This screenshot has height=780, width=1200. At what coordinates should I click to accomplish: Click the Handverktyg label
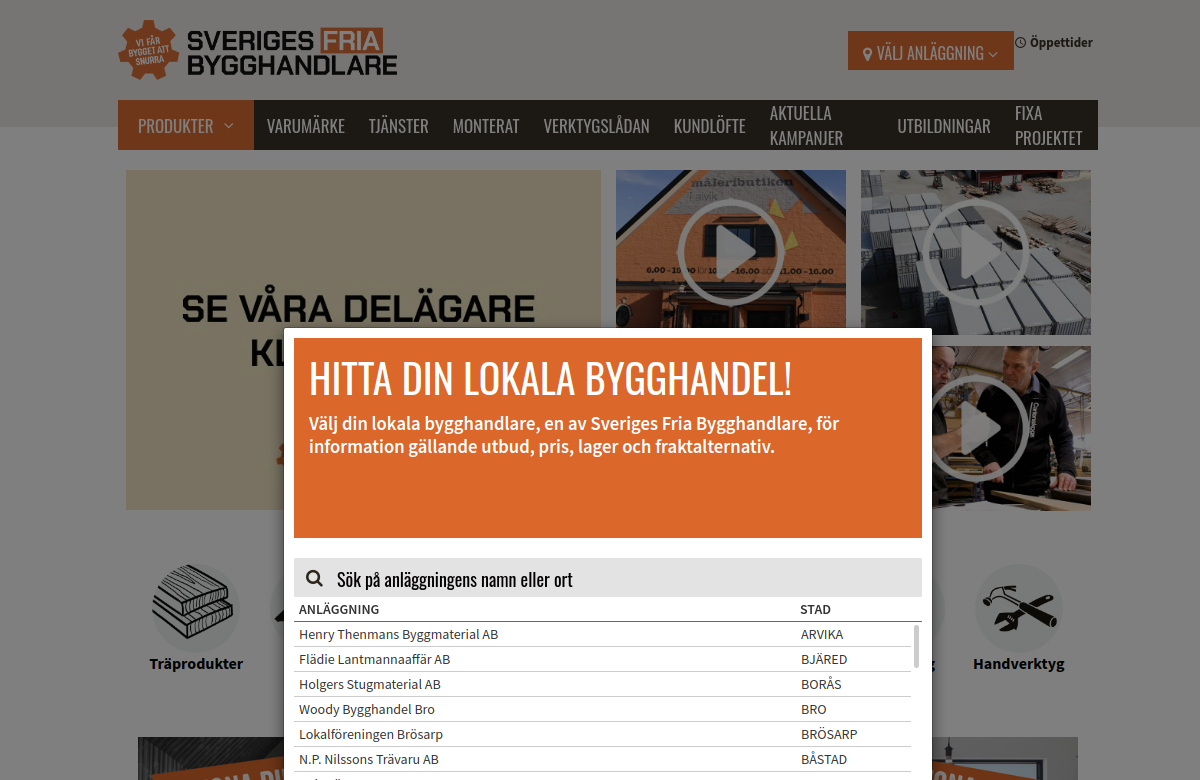click(x=1019, y=664)
